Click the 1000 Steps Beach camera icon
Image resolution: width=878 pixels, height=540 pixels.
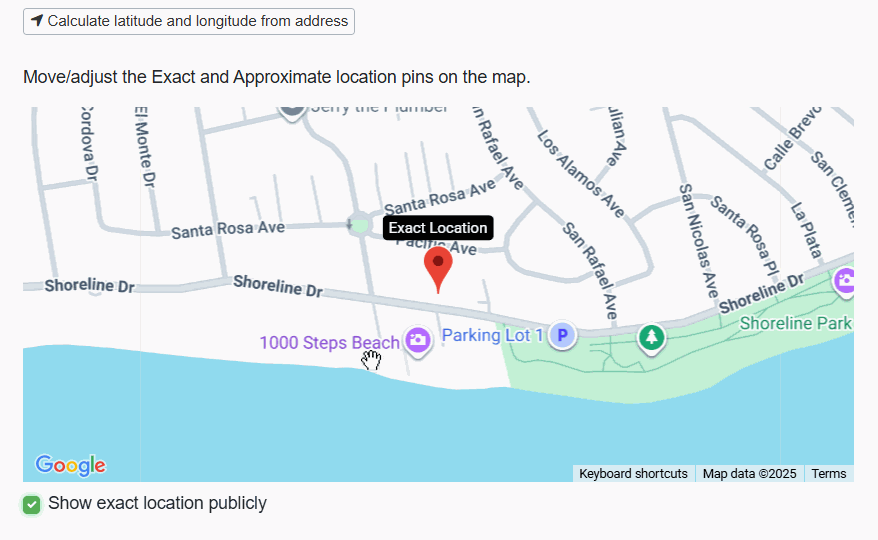tap(417, 341)
